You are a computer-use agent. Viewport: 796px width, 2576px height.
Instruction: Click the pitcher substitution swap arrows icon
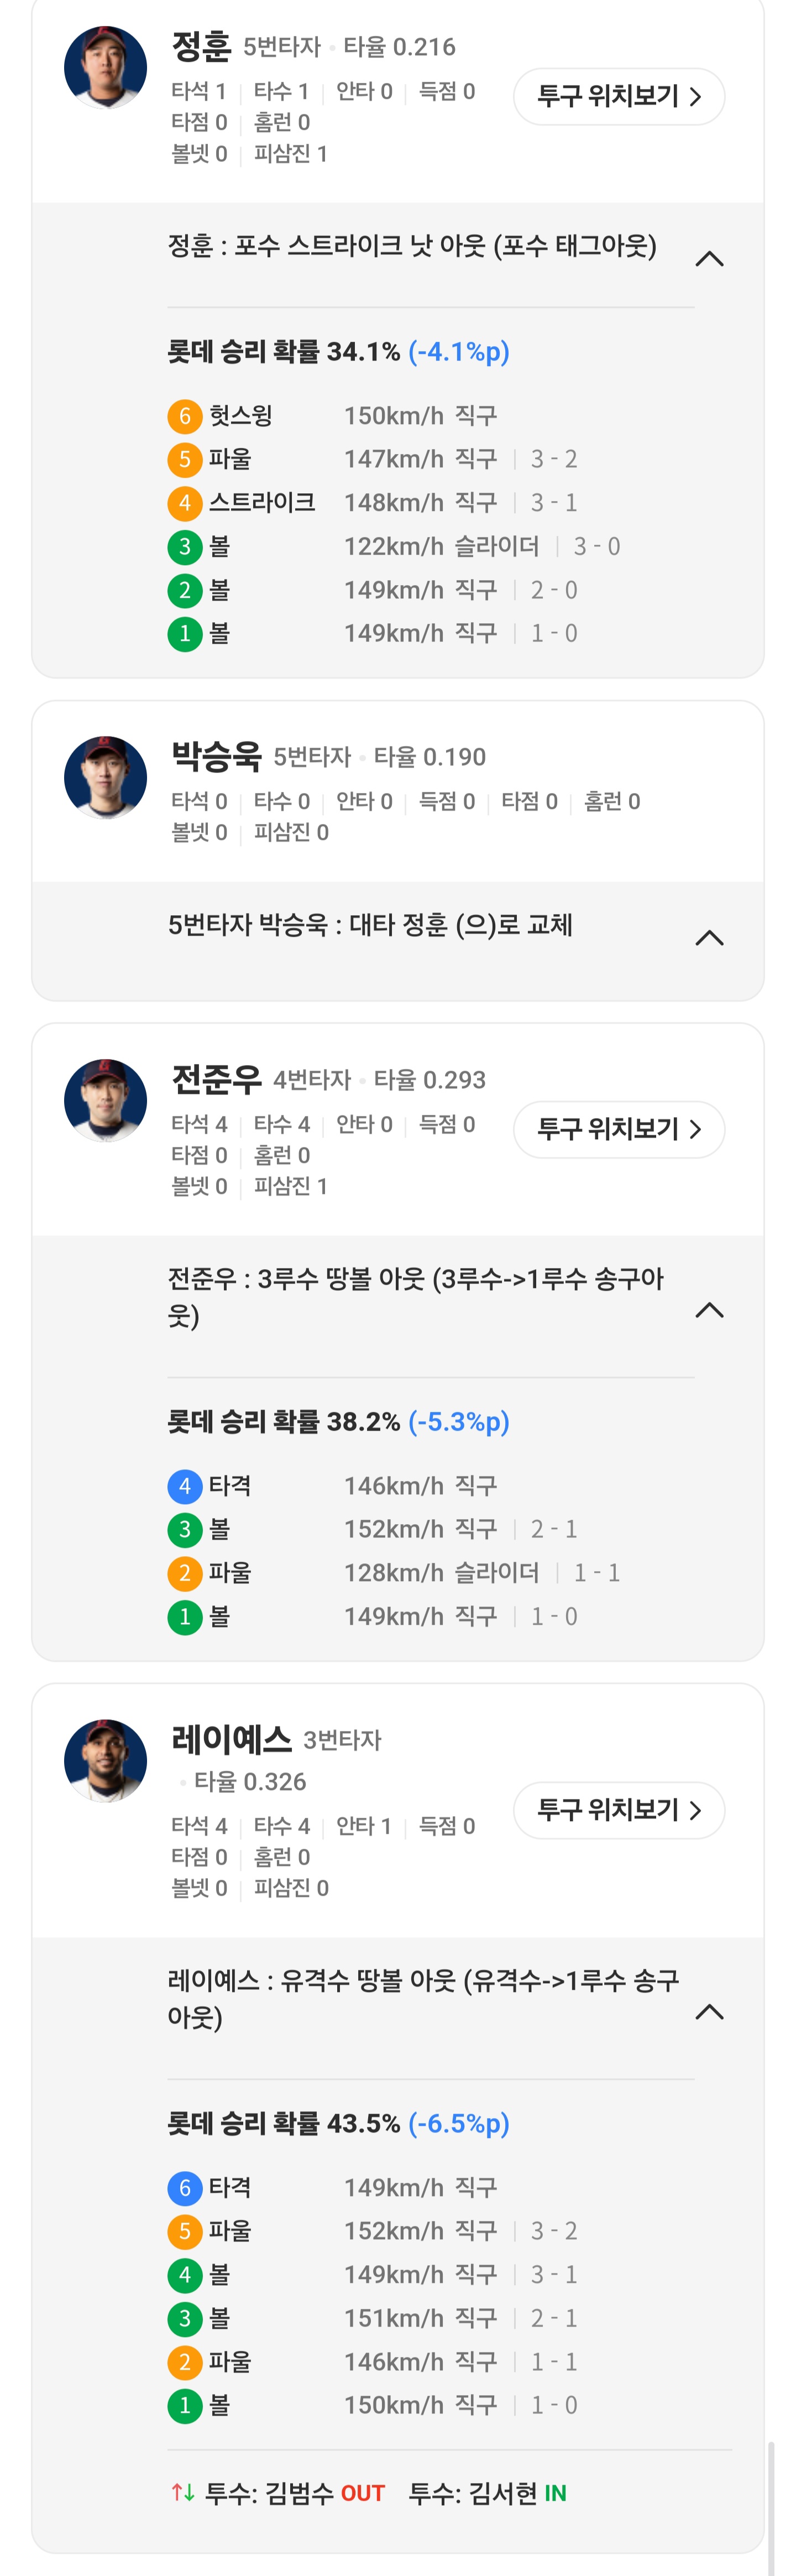183,2492
